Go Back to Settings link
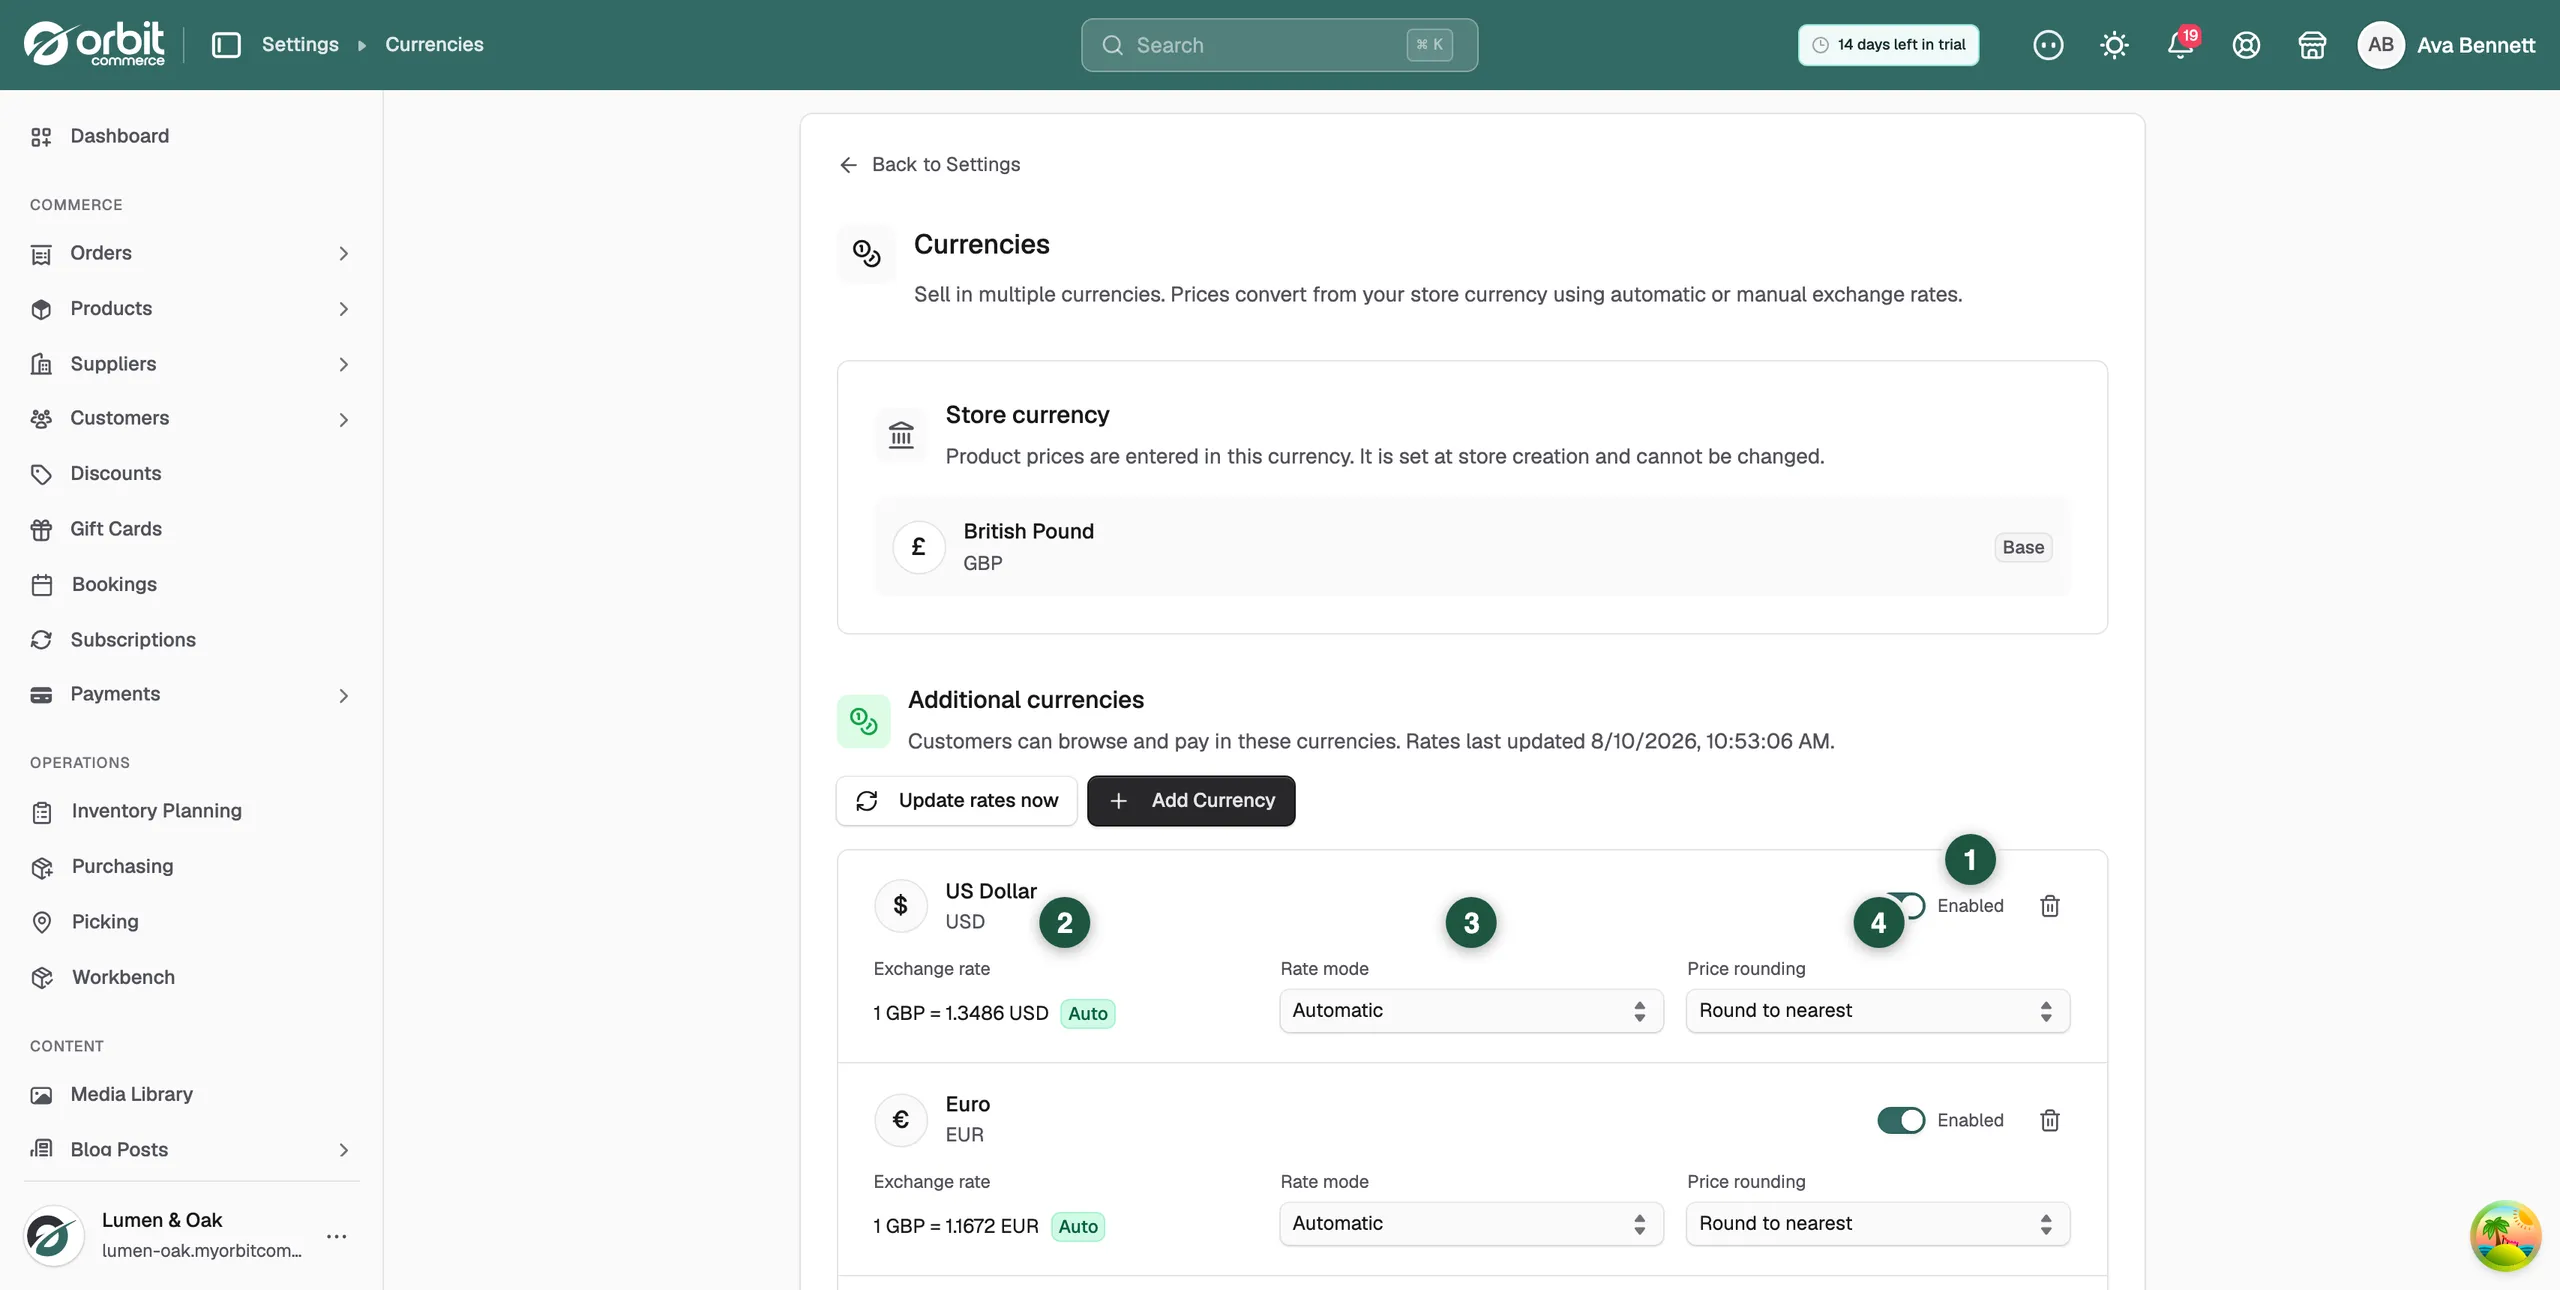2560x1290 pixels. 929,165
